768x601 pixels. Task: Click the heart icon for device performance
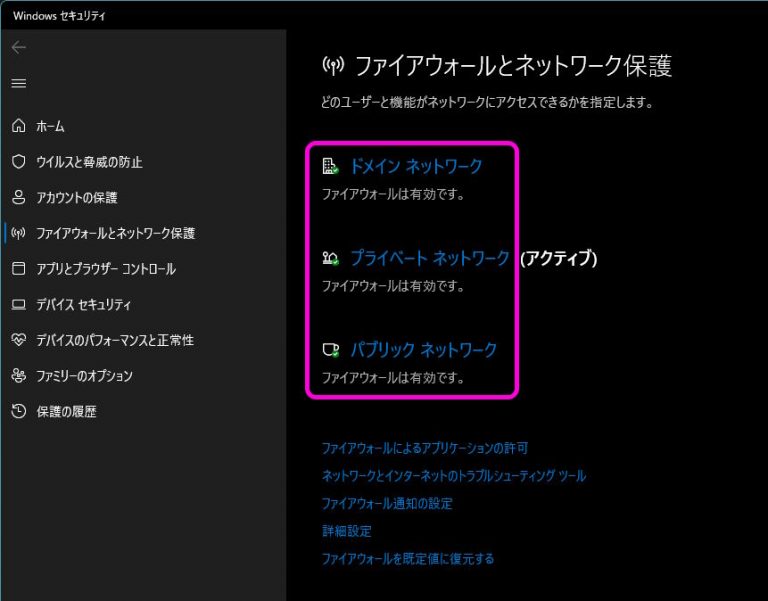pos(19,340)
